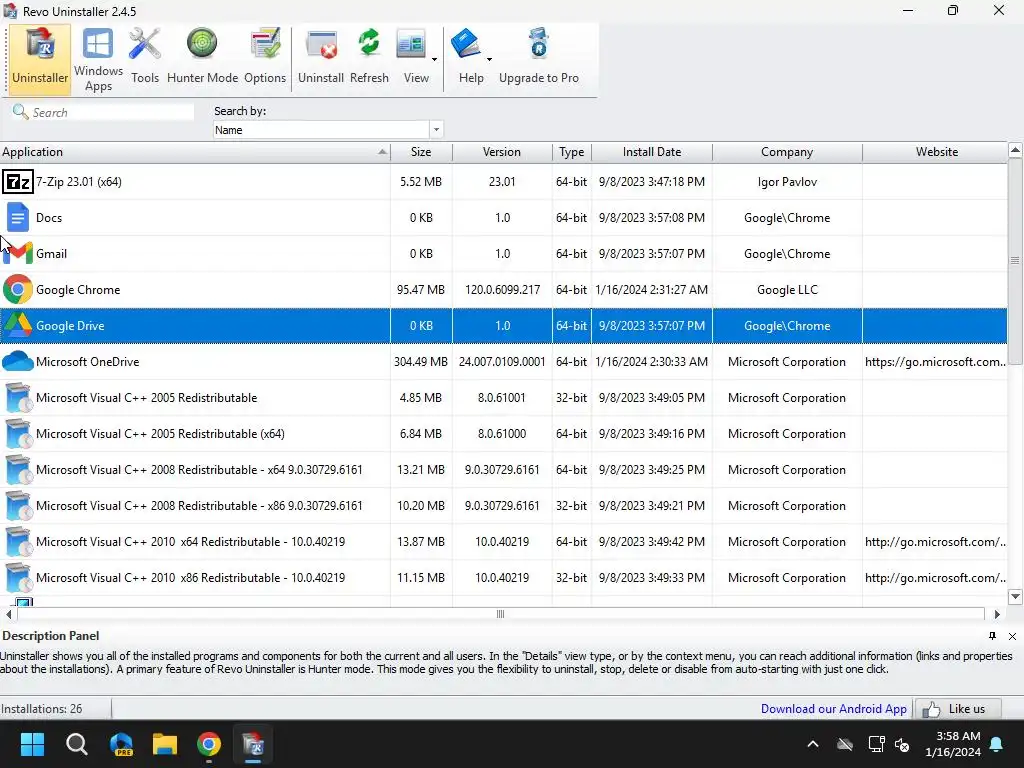Viewport: 1024px width, 768px height.
Task: Click the Docs application icon
Action: (18, 217)
